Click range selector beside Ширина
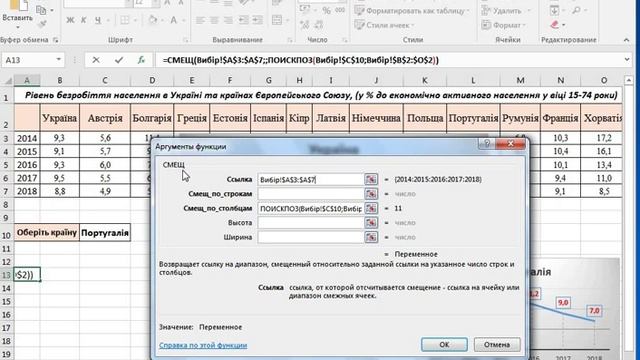Screen dimensions: 640x360 pyautogui.click(x=371, y=237)
